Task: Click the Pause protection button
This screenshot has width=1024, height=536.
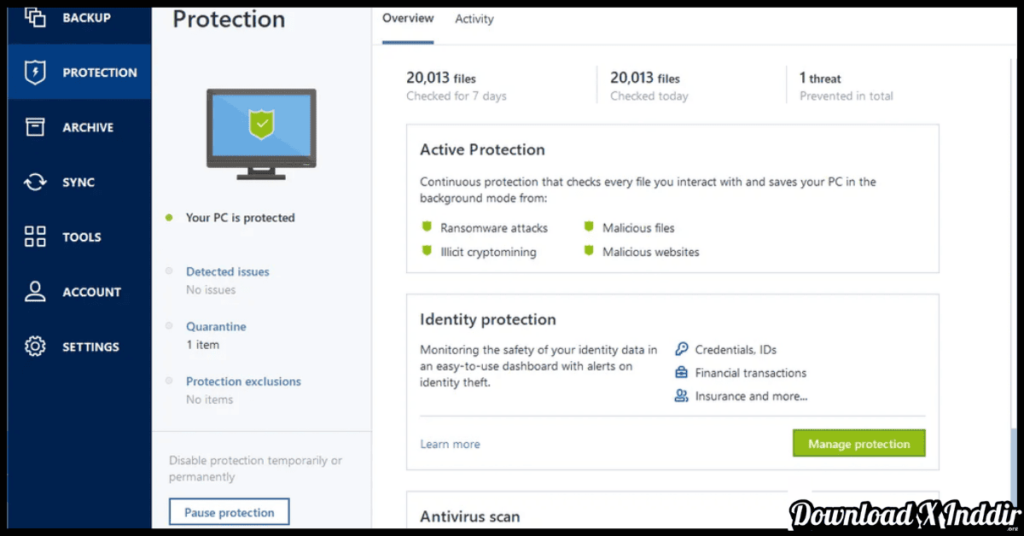Action: pyautogui.click(x=229, y=512)
